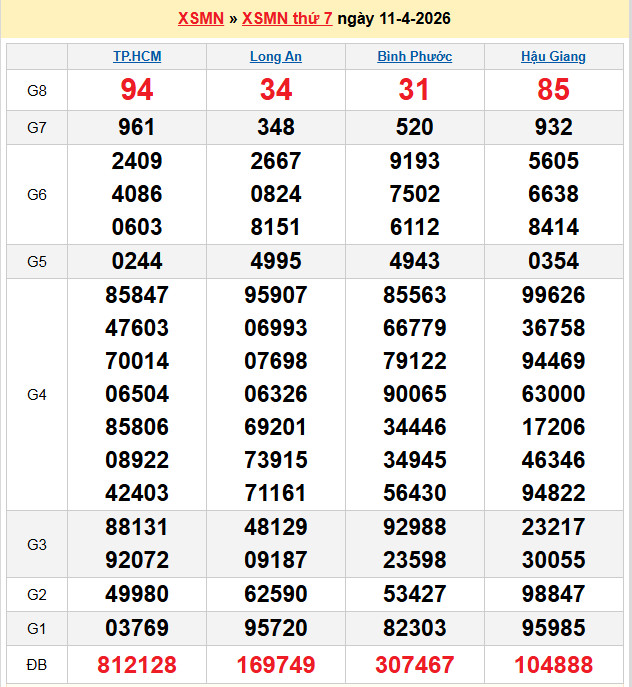Click Bình Phước special prize 307467
The height and width of the screenshot is (687, 632).
pos(414,665)
